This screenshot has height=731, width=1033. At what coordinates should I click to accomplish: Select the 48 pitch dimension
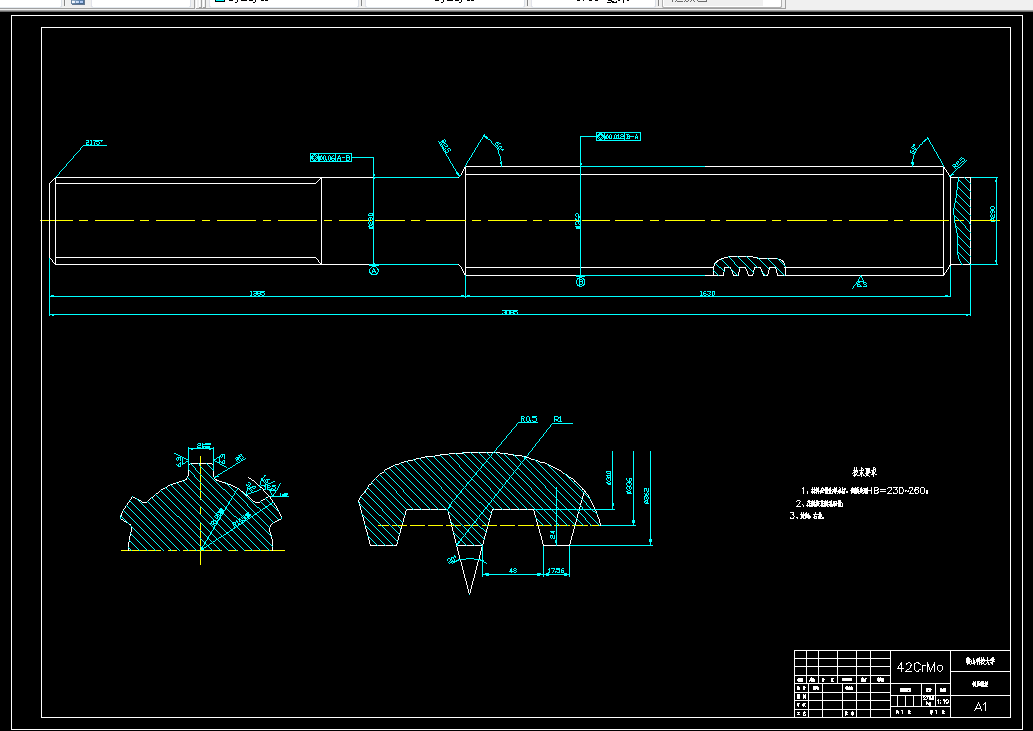tap(513, 570)
